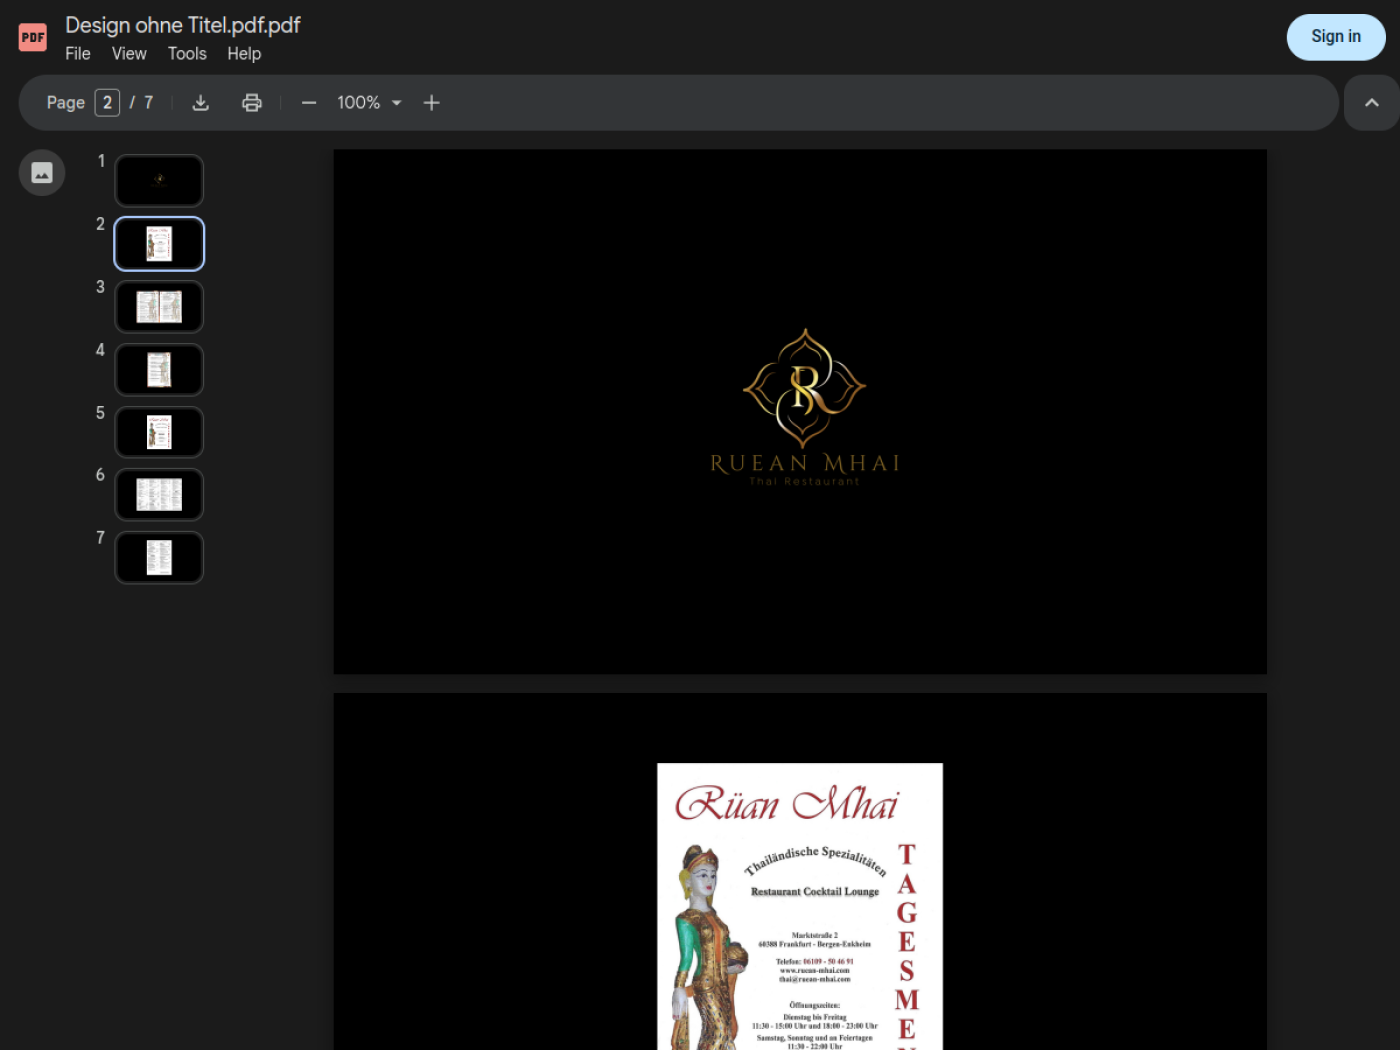1400x1050 pixels.
Task: Collapse the toolbar with the chevron-up button
Action: tap(1372, 103)
